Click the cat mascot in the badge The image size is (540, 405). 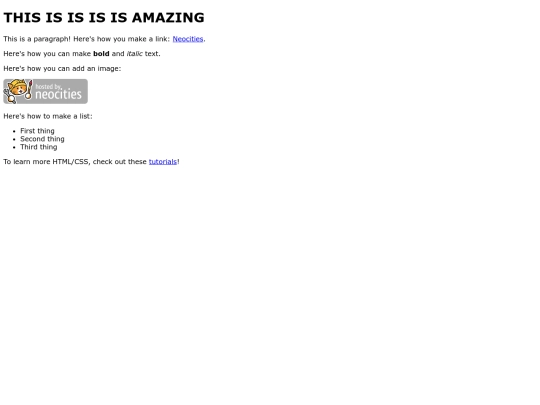tap(18, 91)
